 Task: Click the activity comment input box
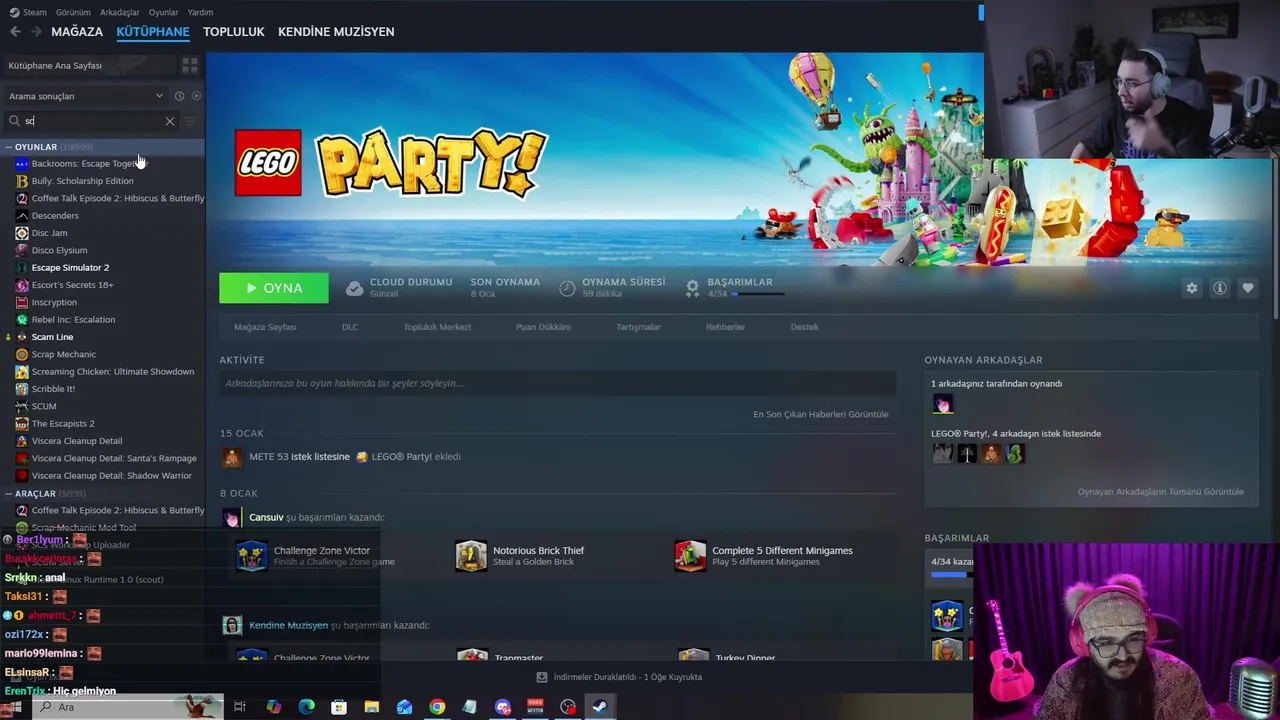coord(557,383)
